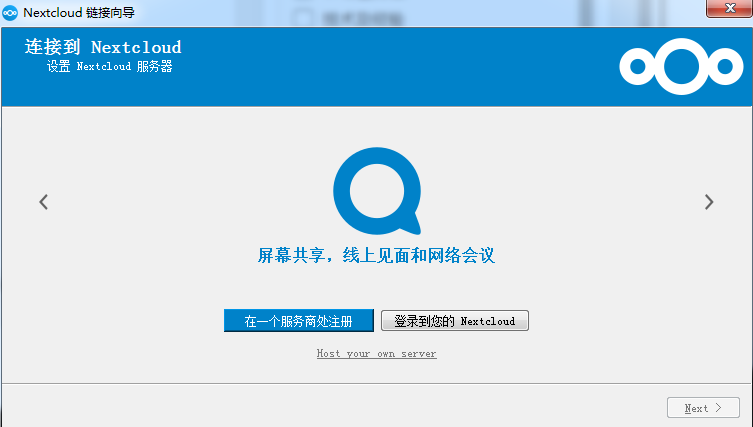Click the next slide right arrow
753x427 pixels.
(709, 202)
